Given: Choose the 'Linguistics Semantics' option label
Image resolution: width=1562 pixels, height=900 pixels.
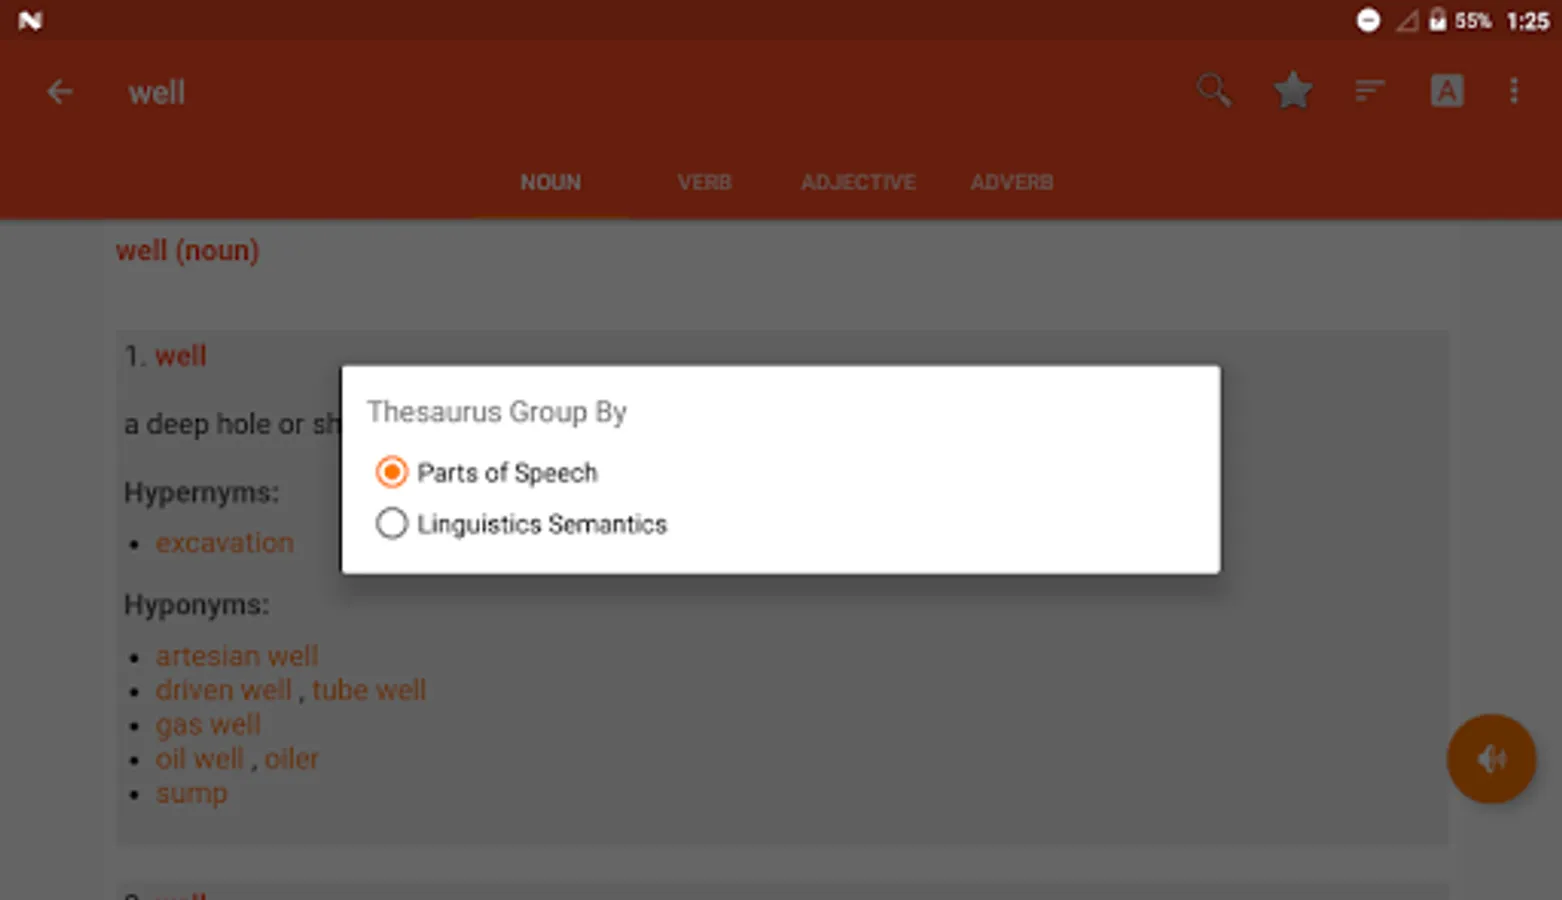Looking at the screenshot, I should coord(541,524).
